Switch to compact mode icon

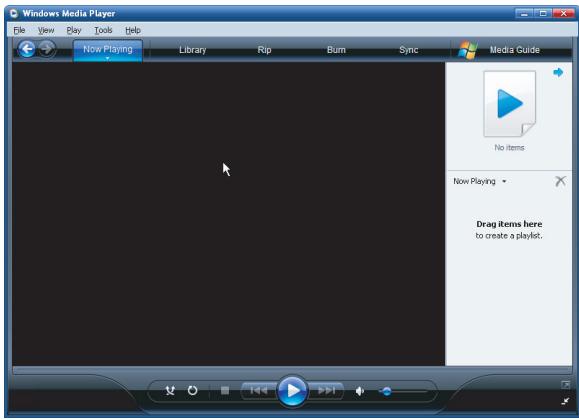coord(565,401)
